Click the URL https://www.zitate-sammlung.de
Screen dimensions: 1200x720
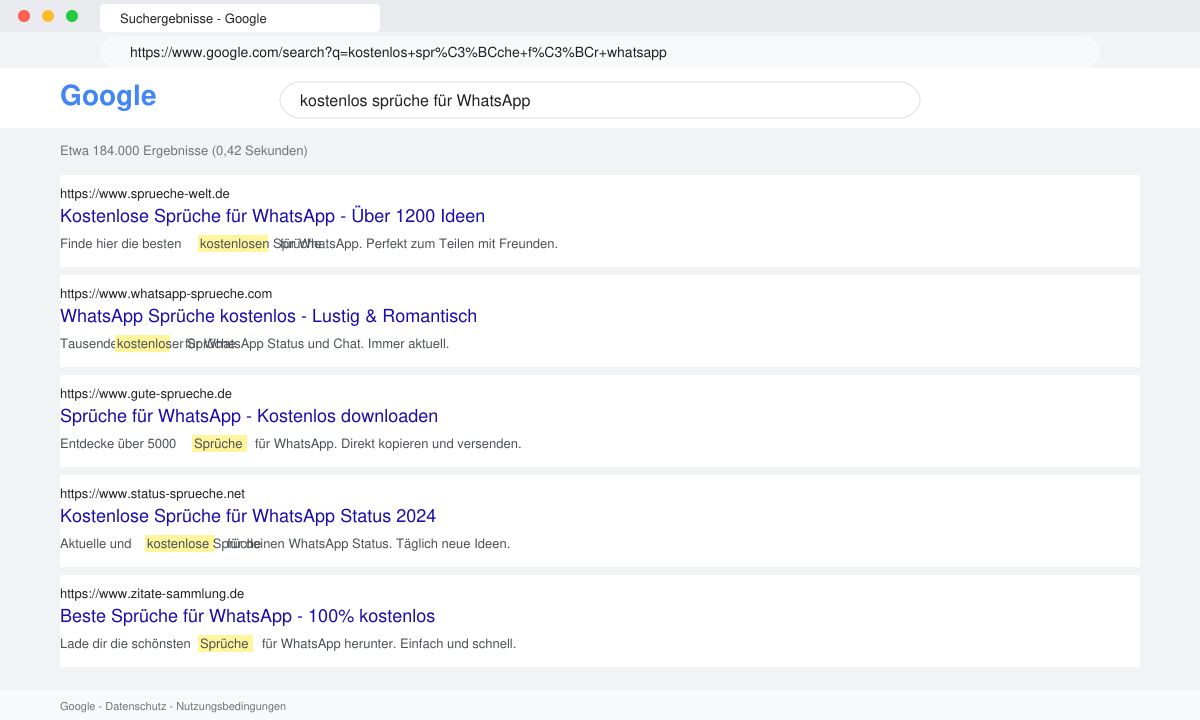[152, 594]
